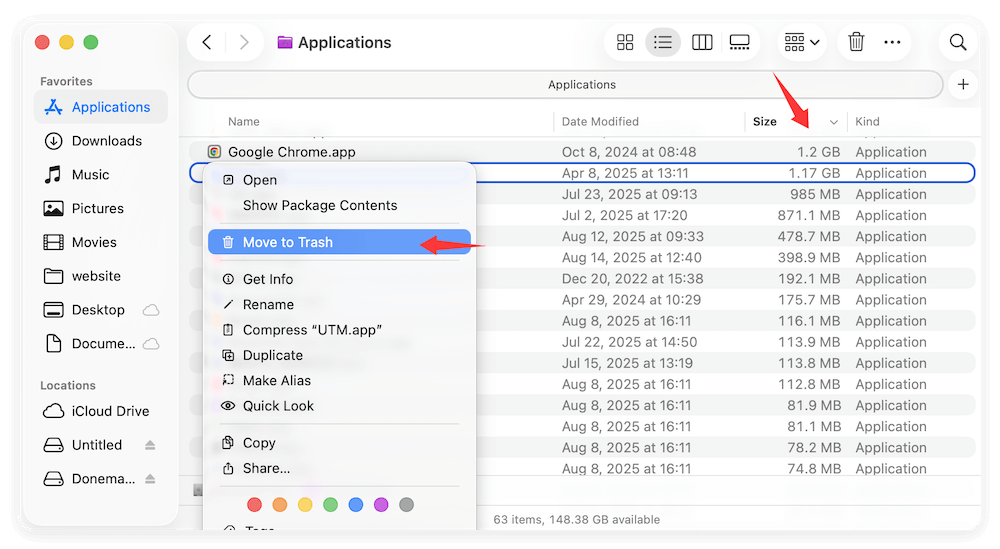Click the toolbar trash icon
This screenshot has width=1000, height=549.
[856, 42]
